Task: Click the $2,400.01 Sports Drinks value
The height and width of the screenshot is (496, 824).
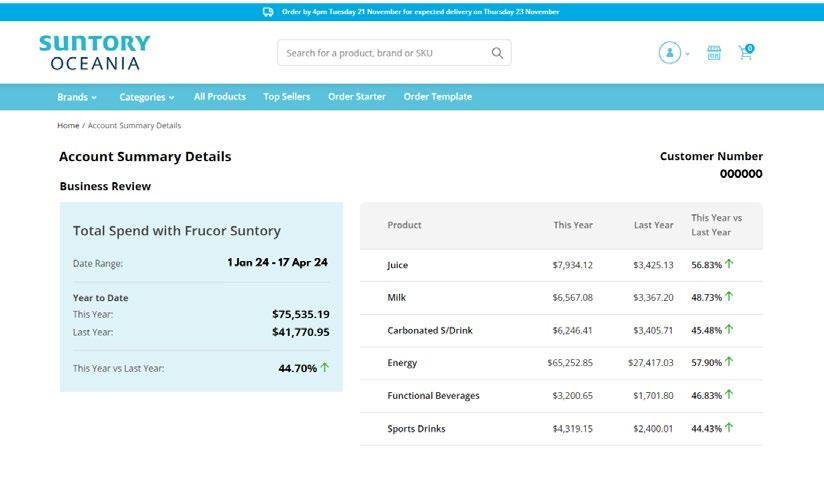Action: 653,429
